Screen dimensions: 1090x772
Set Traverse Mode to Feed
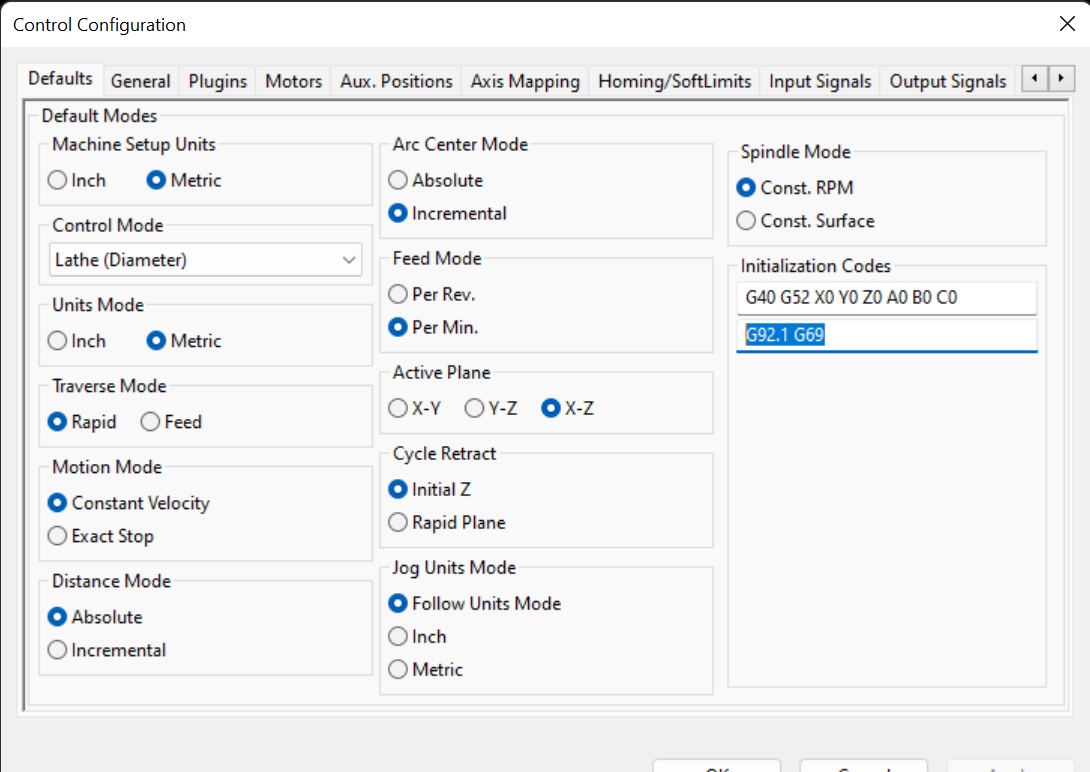(150, 422)
